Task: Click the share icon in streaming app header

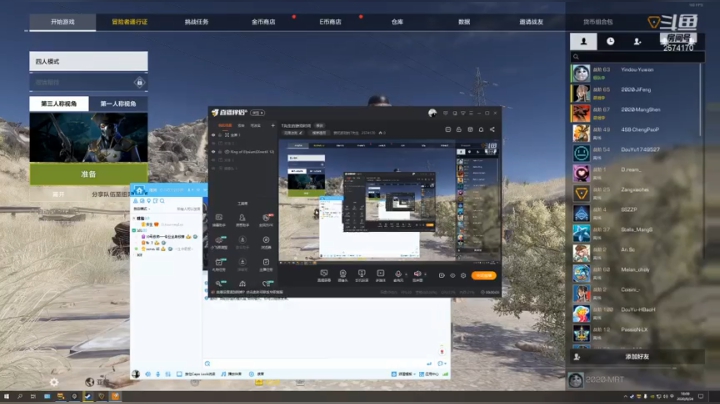Action: tap(492, 130)
